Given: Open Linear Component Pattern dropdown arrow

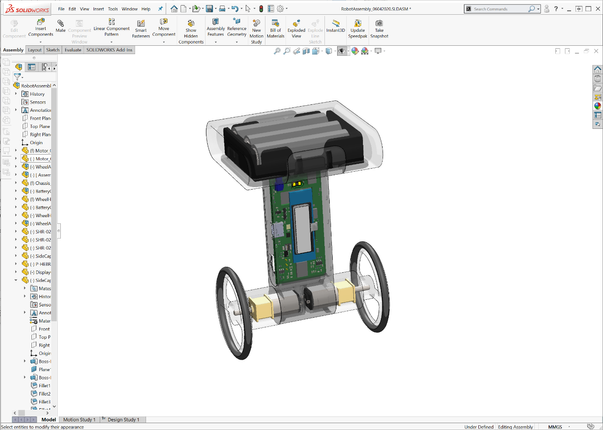Looking at the screenshot, I should pyautogui.click(x=112, y=42).
